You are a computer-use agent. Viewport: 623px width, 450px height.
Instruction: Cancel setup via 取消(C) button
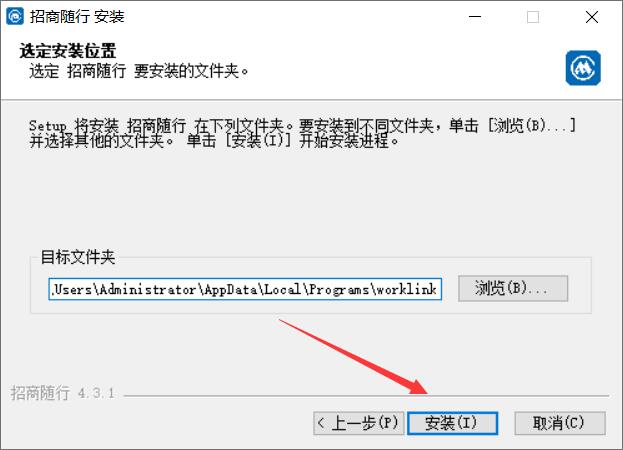coord(560,423)
